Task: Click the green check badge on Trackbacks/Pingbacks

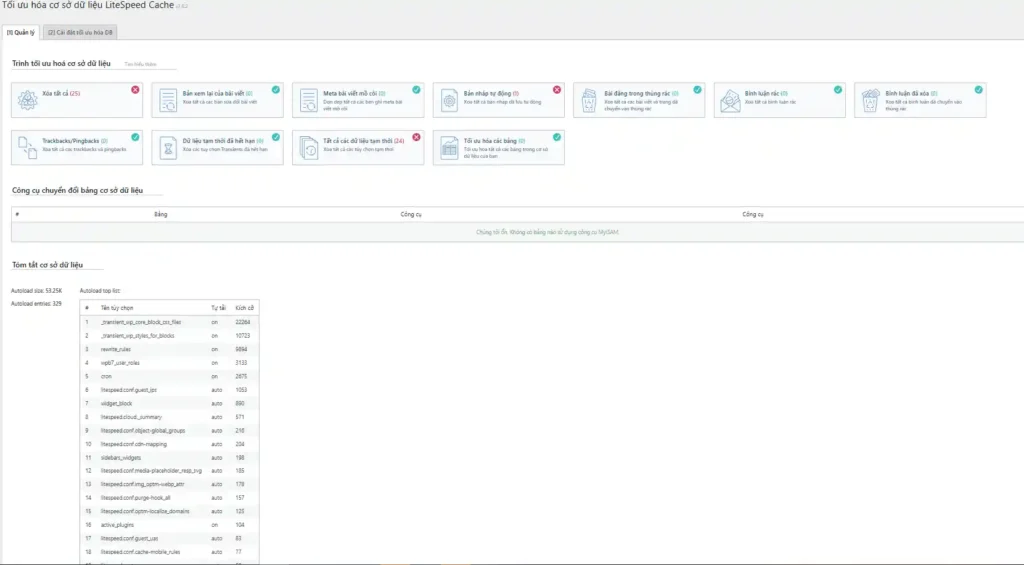Action: click(135, 137)
